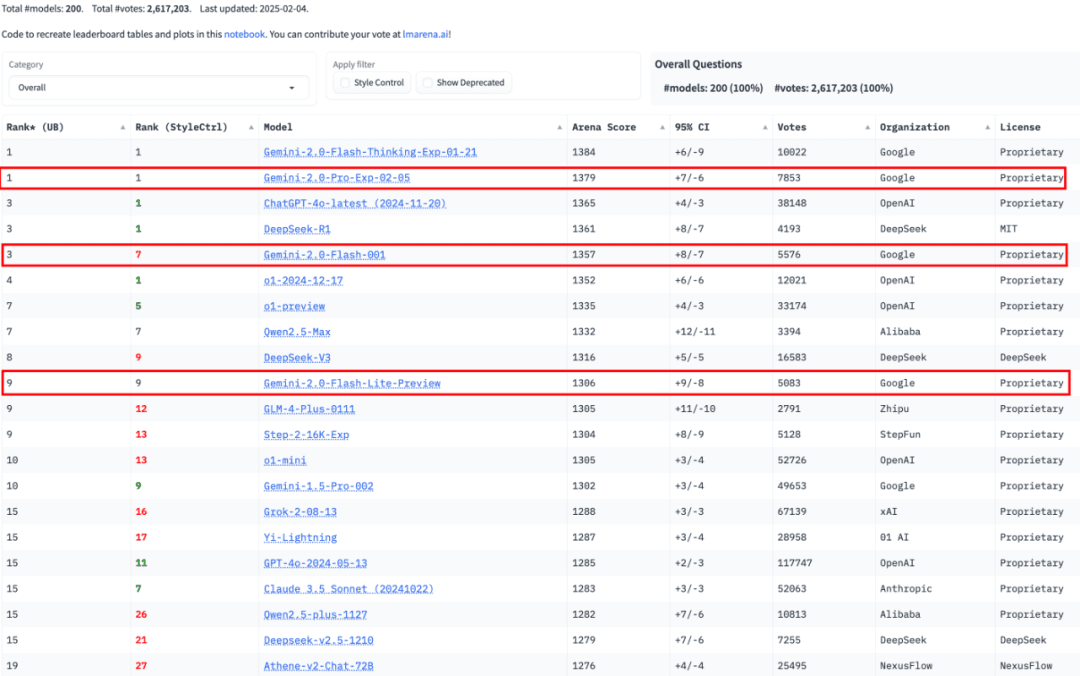
Task: Select Arena Score cell 1379
Action: (583, 178)
